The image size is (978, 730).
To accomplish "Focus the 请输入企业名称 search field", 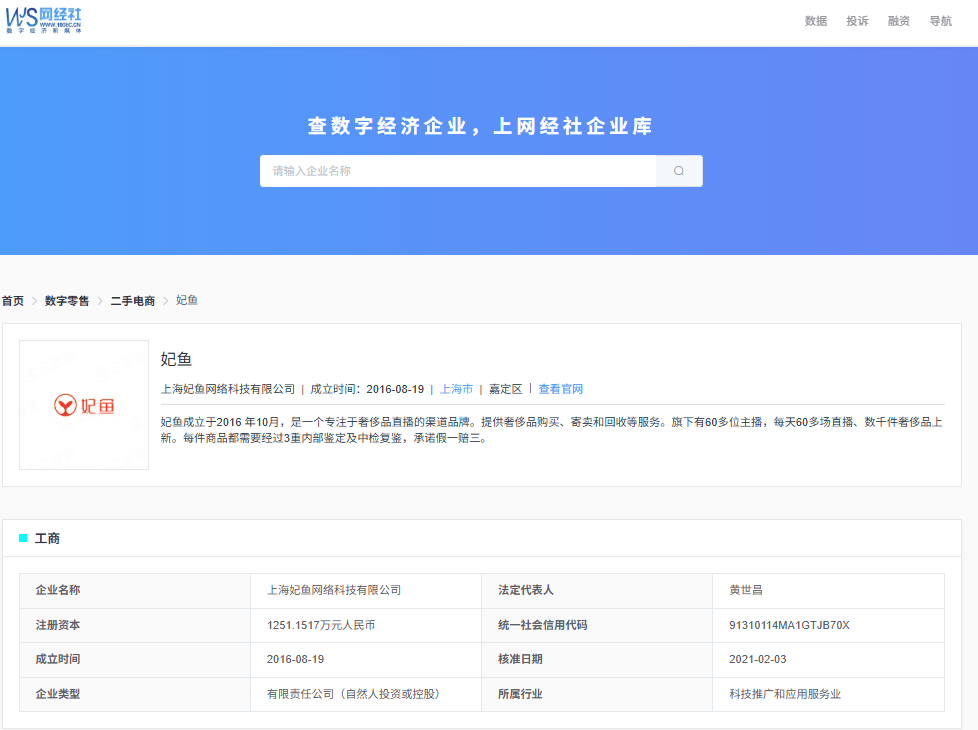I will [x=458, y=171].
